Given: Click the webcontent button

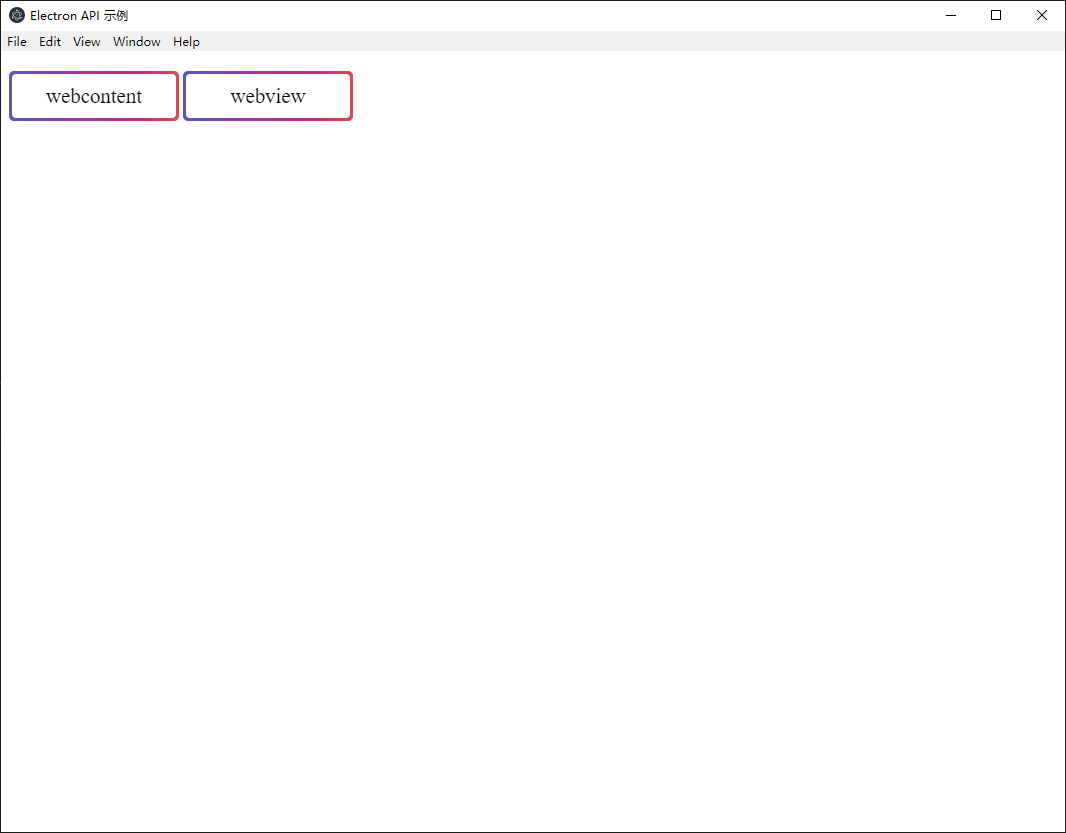Looking at the screenshot, I should [94, 96].
